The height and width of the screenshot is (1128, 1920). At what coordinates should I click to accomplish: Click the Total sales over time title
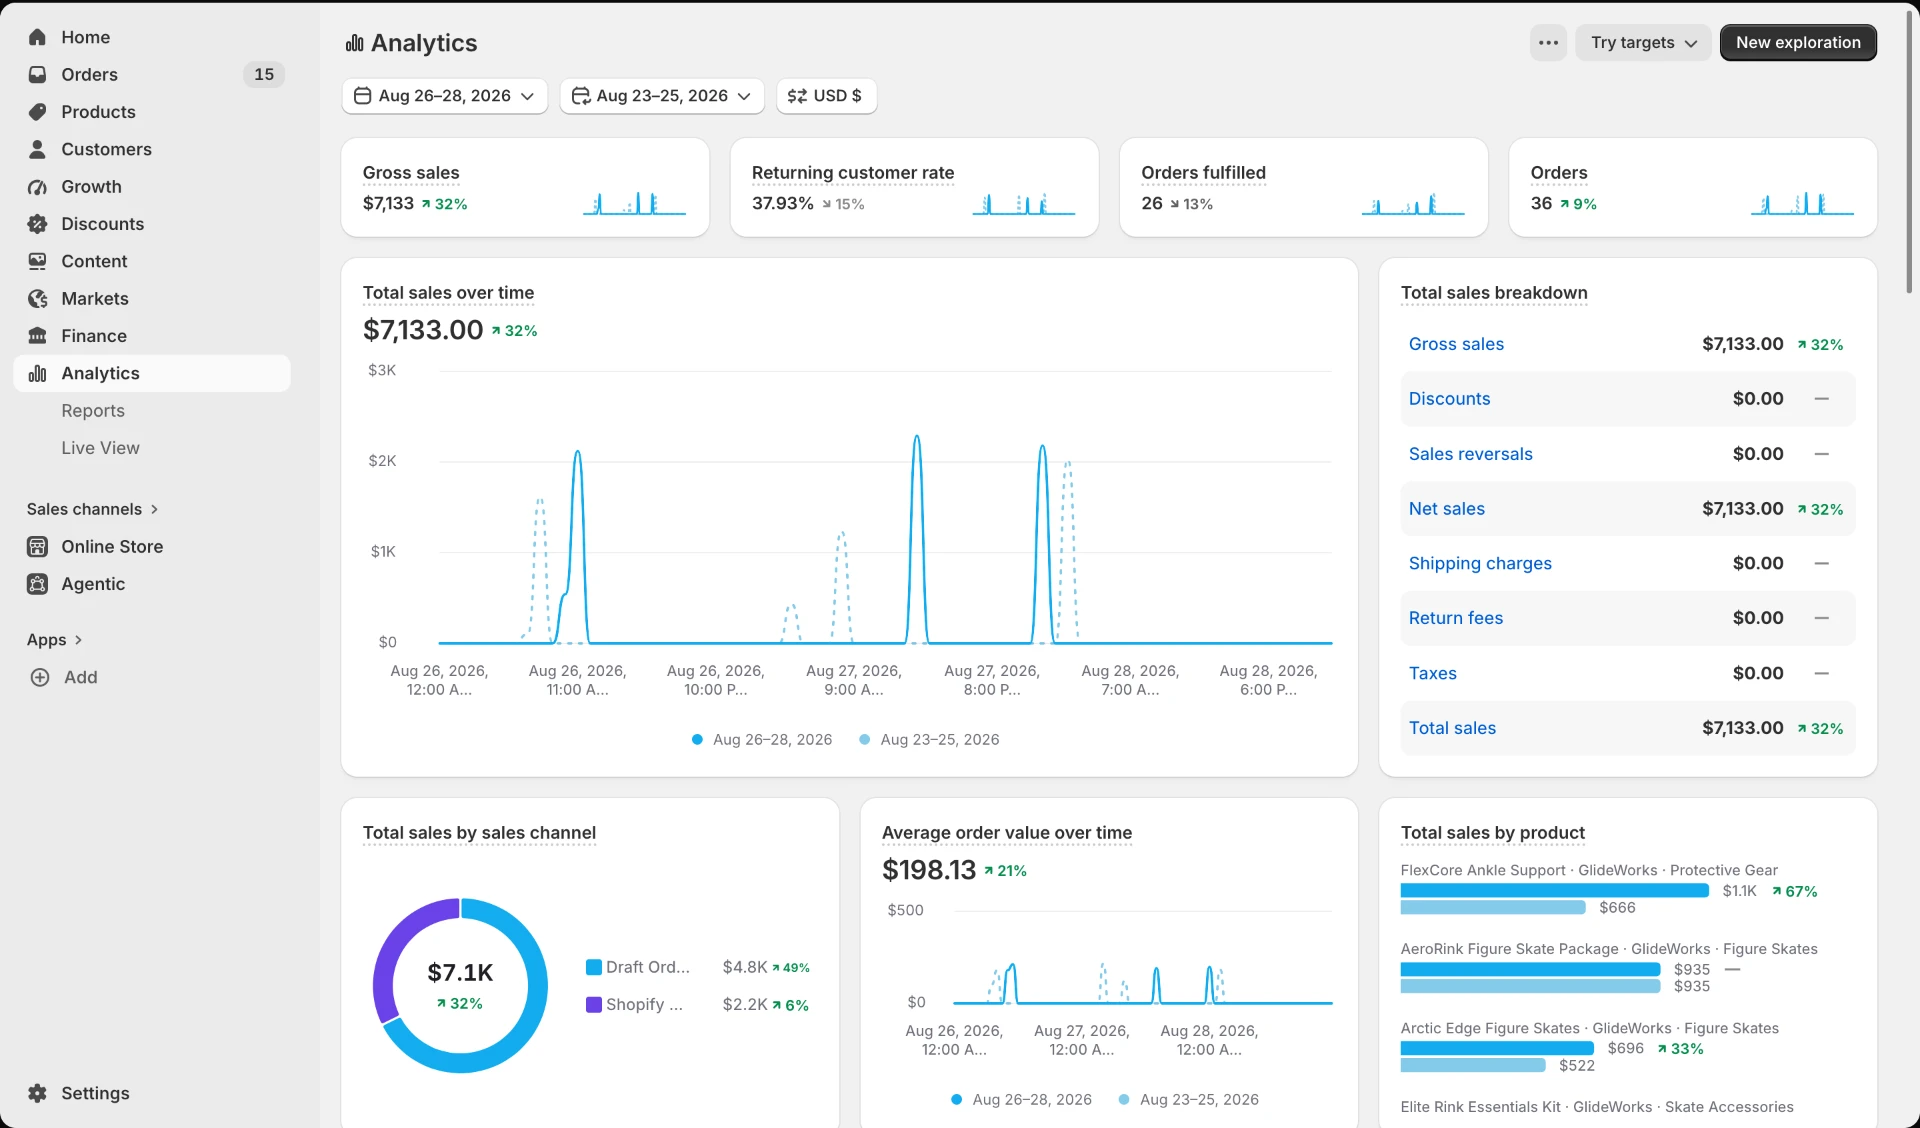coord(448,293)
